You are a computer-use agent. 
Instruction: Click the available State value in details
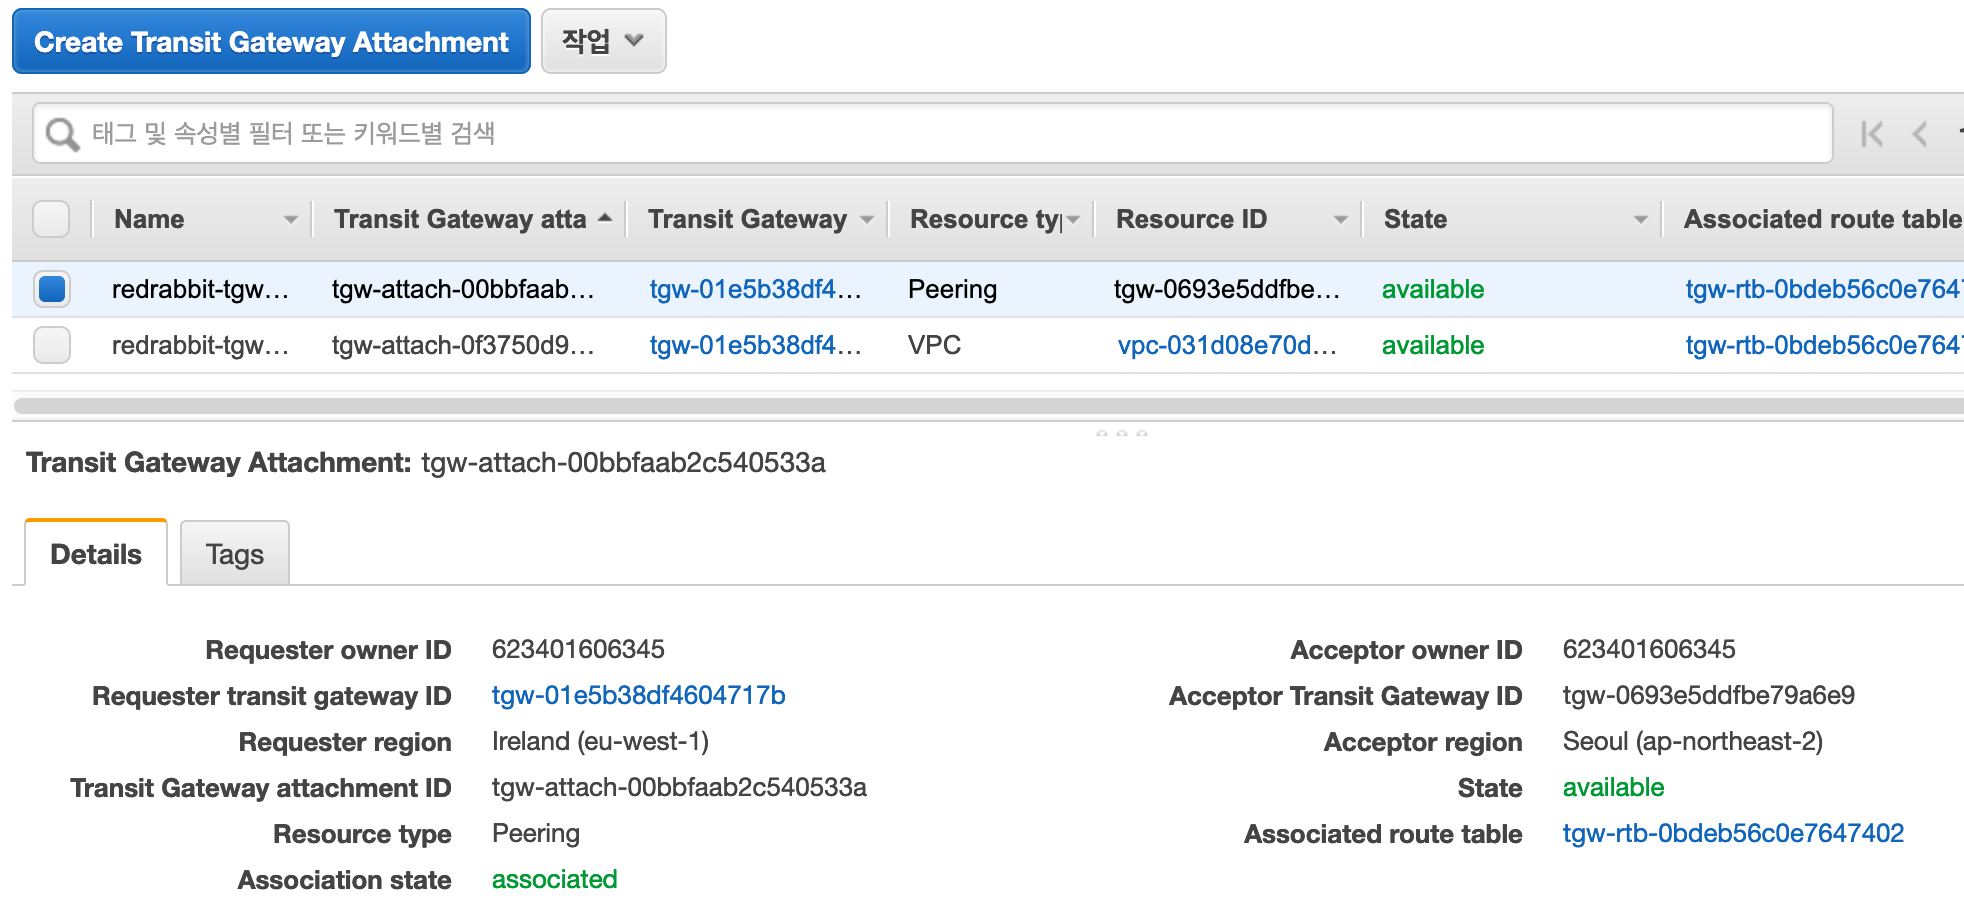pyautogui.click(x=1613, y=787)
